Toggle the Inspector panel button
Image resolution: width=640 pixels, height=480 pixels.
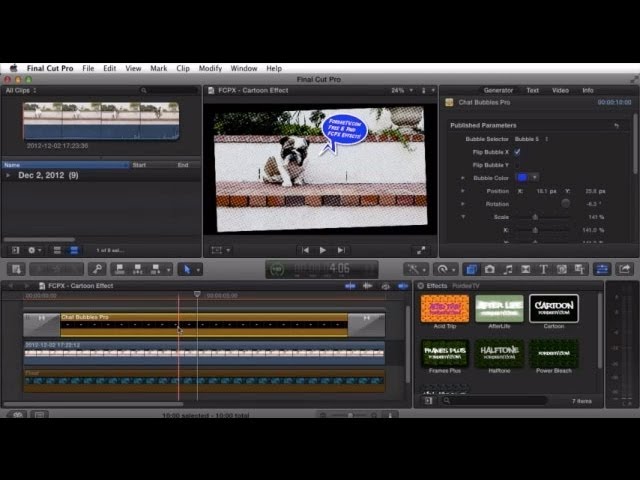pyautogui.click(x=602, y=269)
